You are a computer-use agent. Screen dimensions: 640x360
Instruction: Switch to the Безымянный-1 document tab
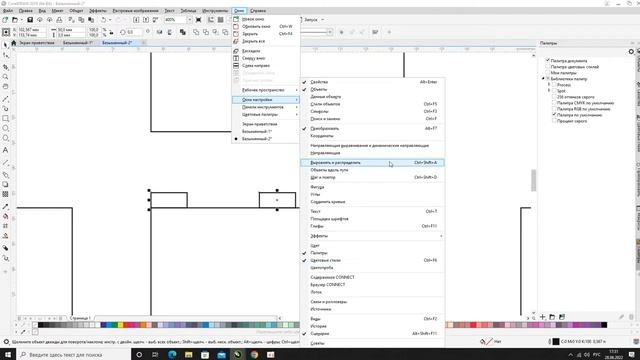tap(78, 43)
